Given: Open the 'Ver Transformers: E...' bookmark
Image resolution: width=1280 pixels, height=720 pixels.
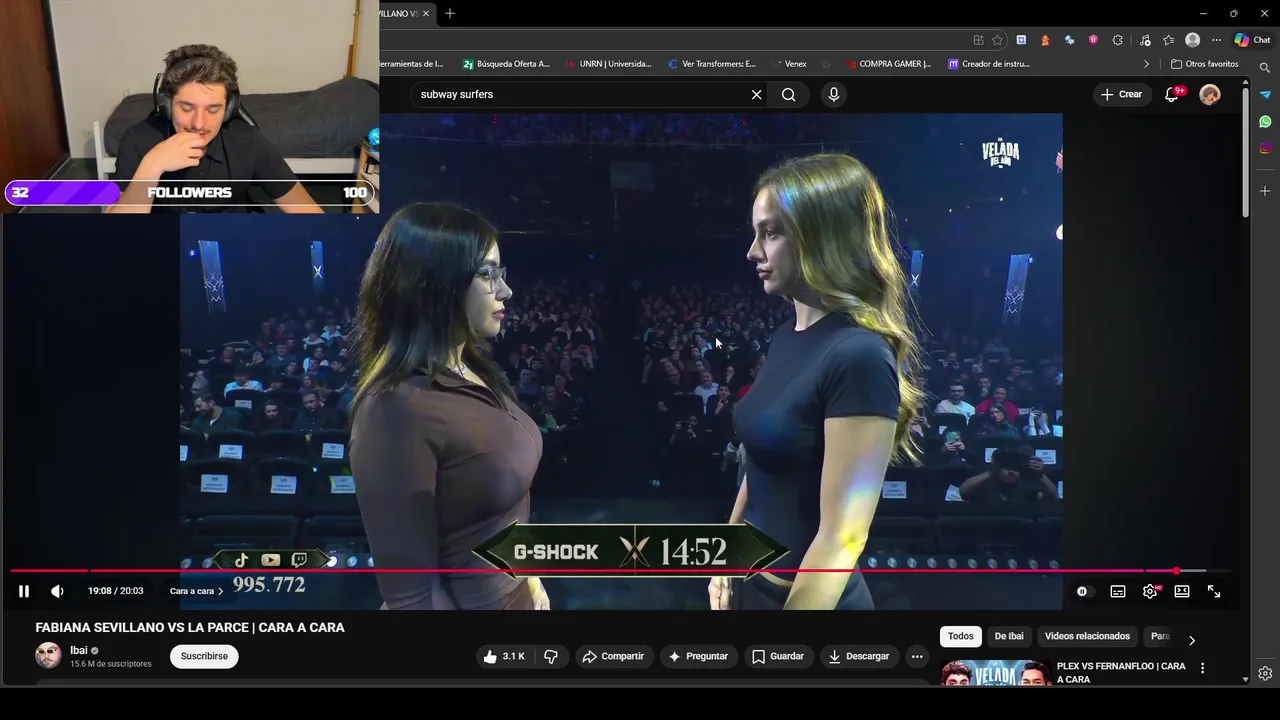Looking at the screenshot, I should [711, 64].
